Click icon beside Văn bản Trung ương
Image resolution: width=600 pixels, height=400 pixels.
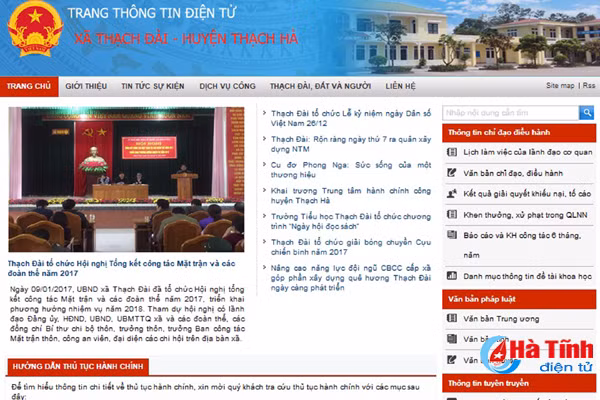452,318
